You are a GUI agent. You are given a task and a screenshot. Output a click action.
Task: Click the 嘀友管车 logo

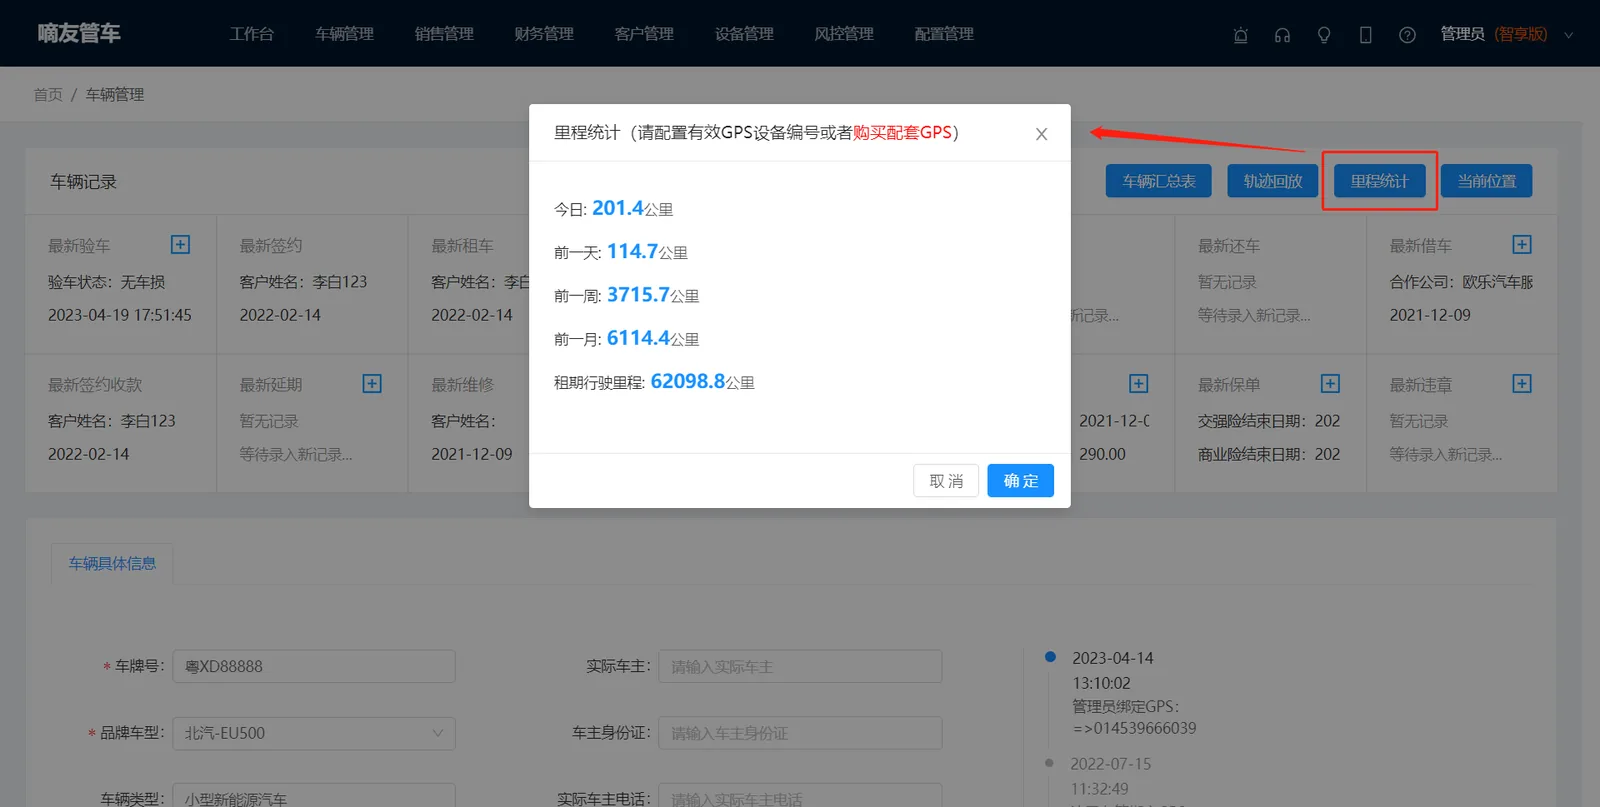(x=79, y=33)
